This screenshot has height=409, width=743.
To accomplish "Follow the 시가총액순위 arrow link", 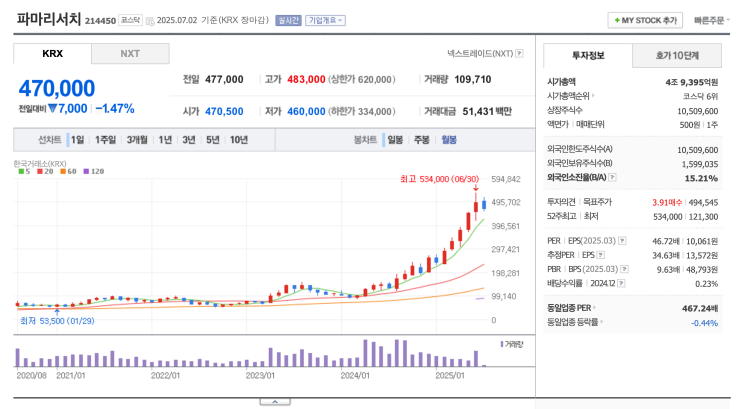I will pyautogui.click(x=571, y=96).
